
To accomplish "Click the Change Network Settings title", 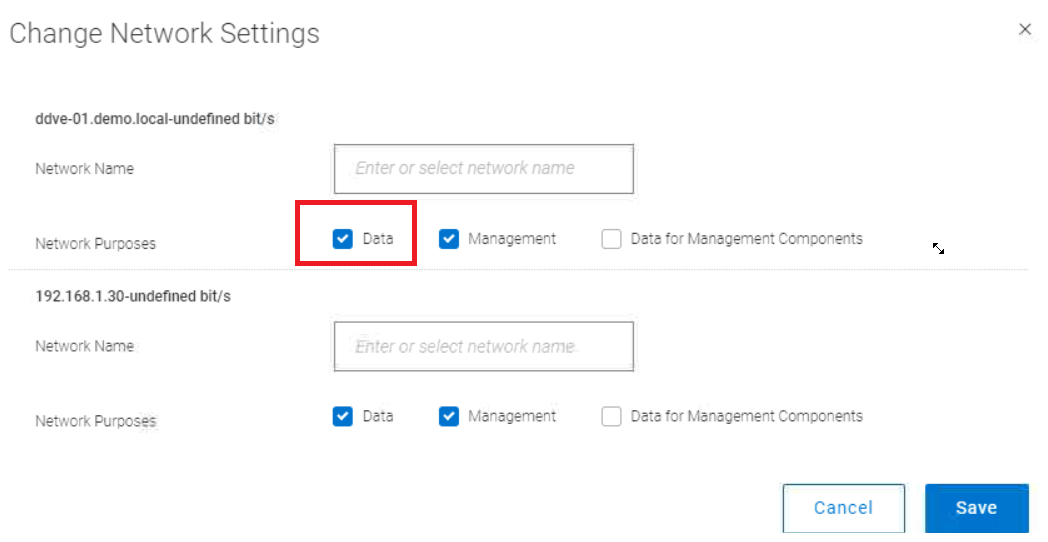I will [x=165, y=33].
